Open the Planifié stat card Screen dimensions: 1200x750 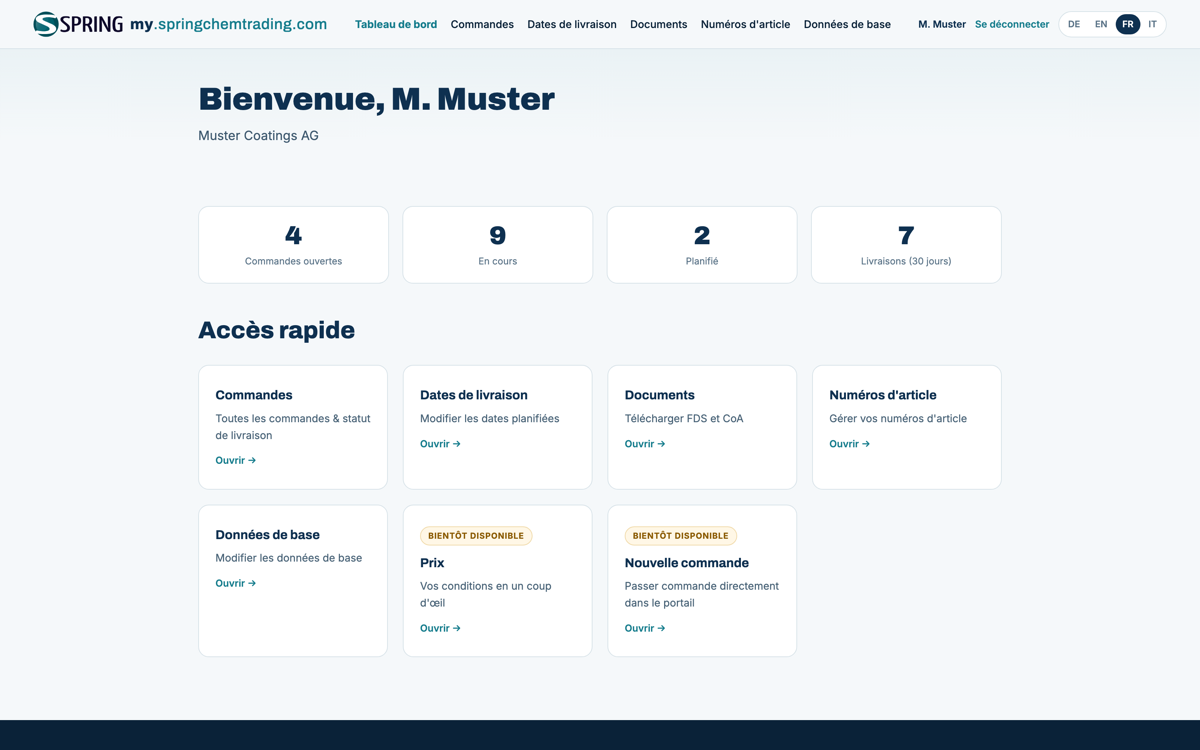702,245
